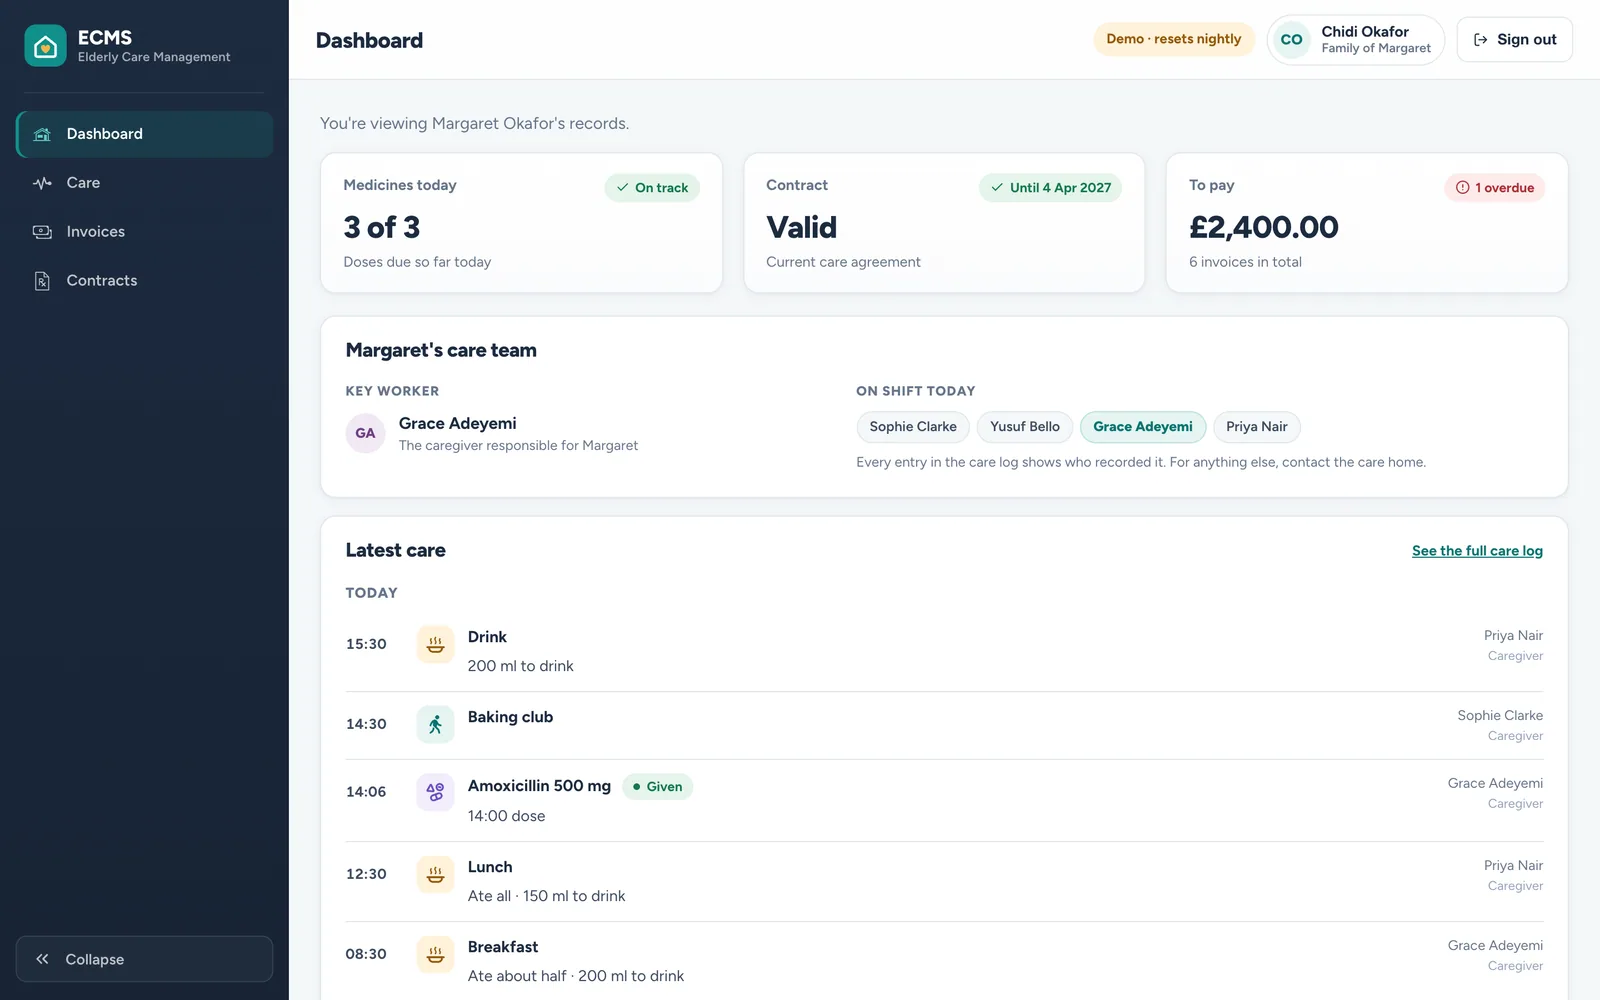Open See the full care log
The height and width of the screenshot is (1000, 1600).
[x=1477, y=551]
